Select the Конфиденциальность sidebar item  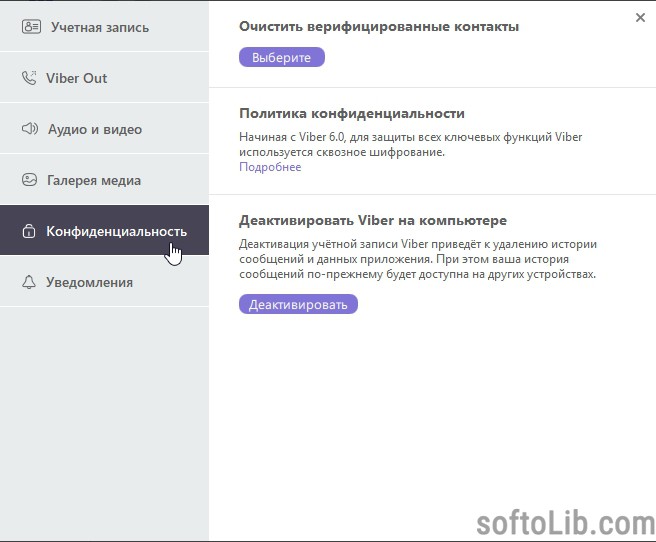pyautogui.click(x=104, y=230)
